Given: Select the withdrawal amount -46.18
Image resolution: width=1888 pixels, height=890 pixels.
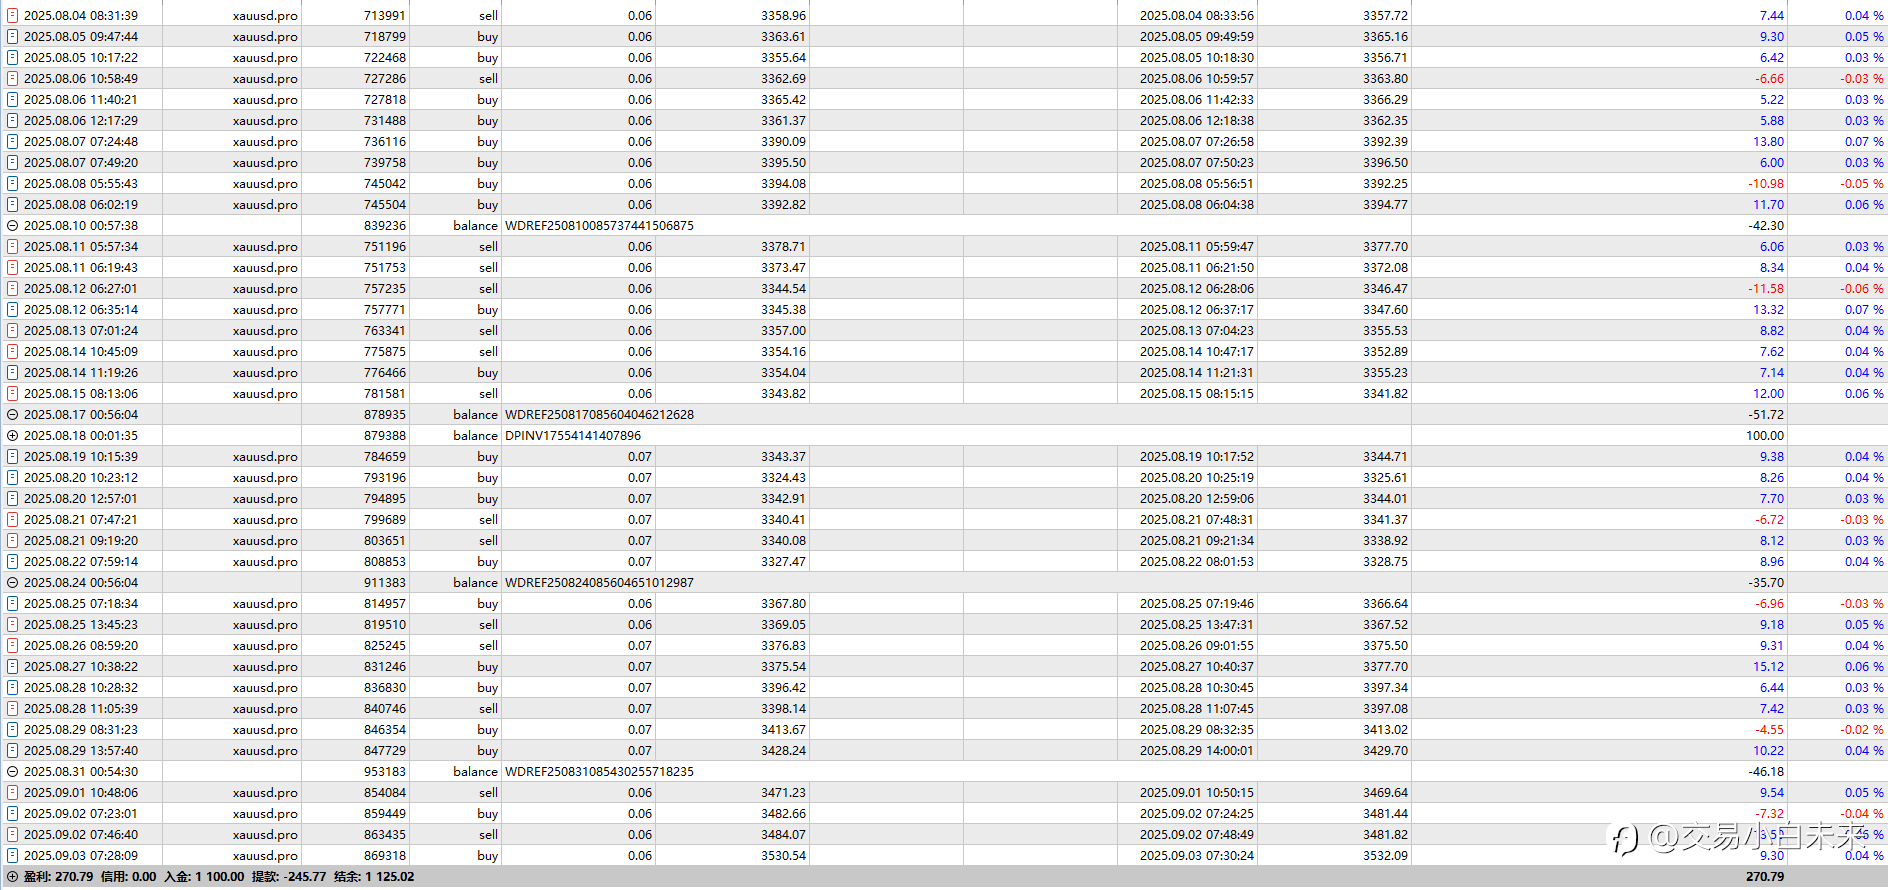Looking at the screenshot, I should pos(1765,771).
